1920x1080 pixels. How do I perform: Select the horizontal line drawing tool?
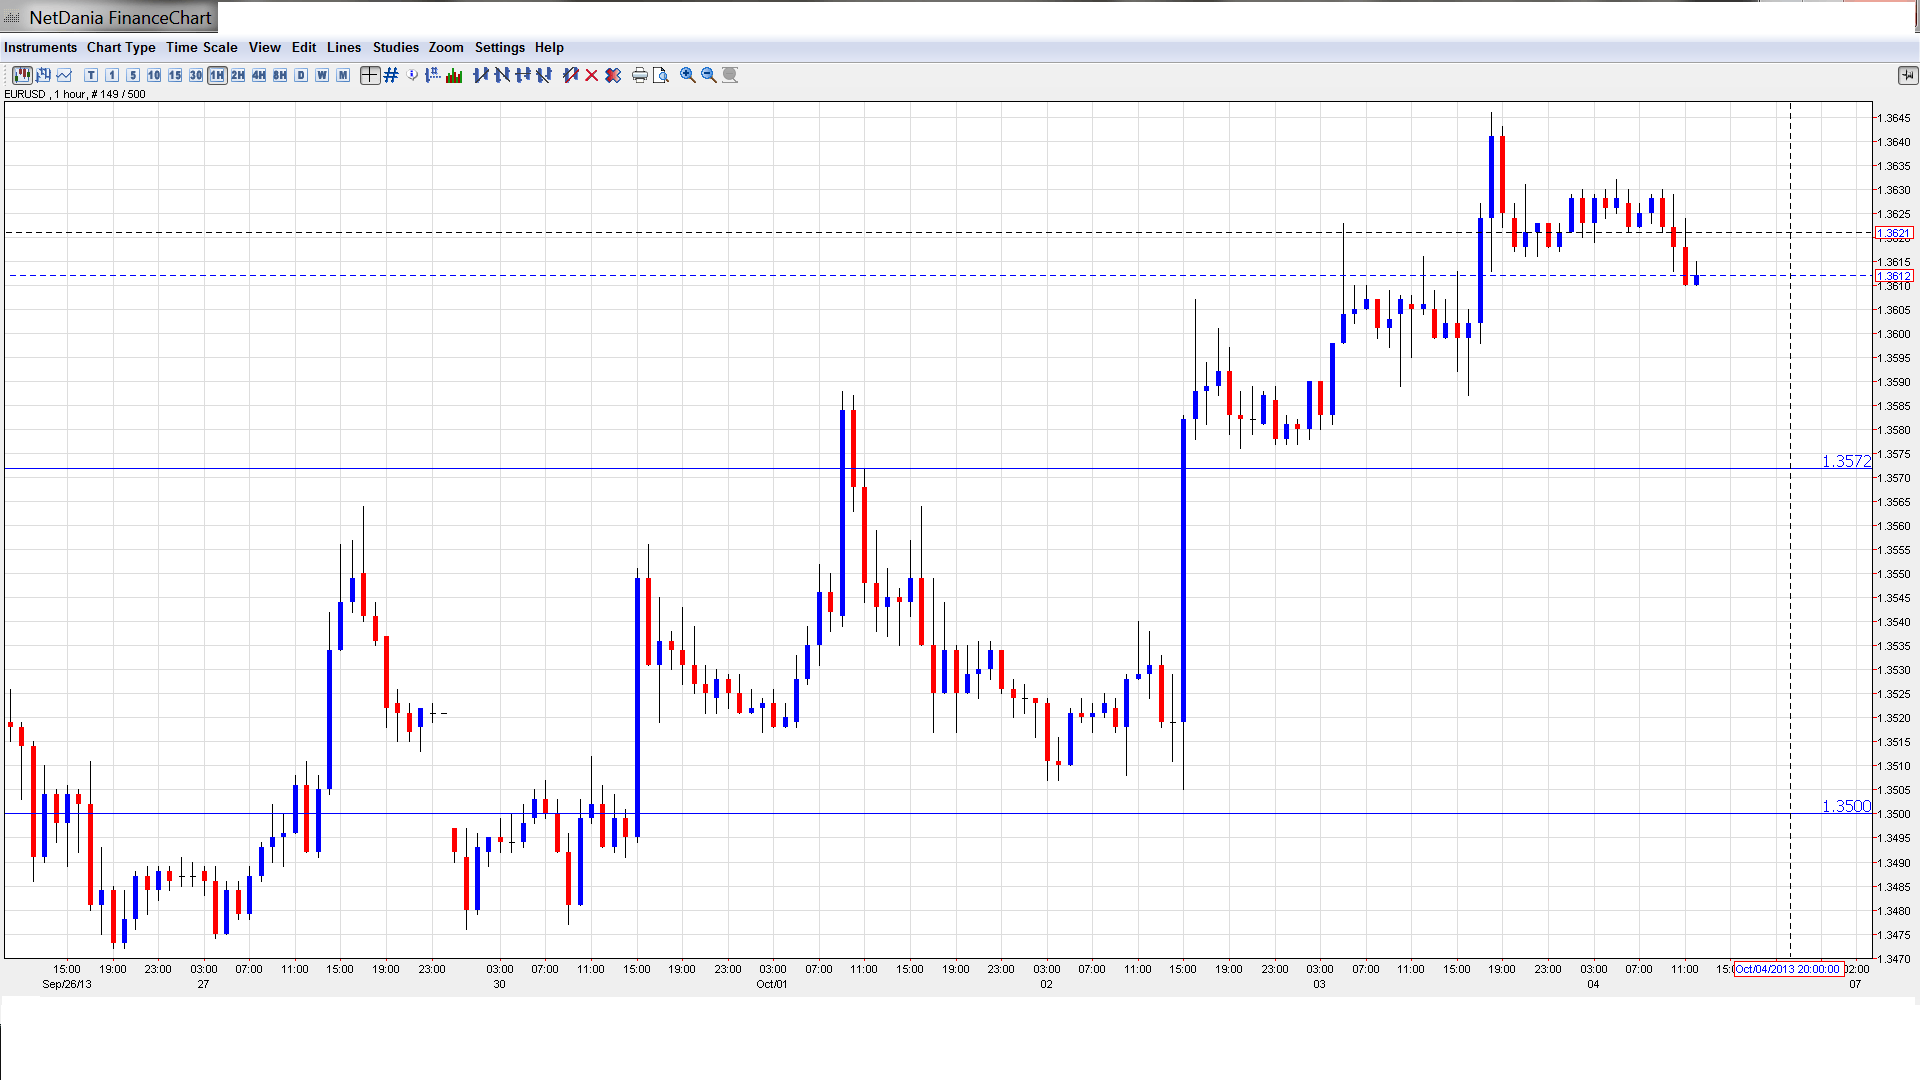coord(523,75)
